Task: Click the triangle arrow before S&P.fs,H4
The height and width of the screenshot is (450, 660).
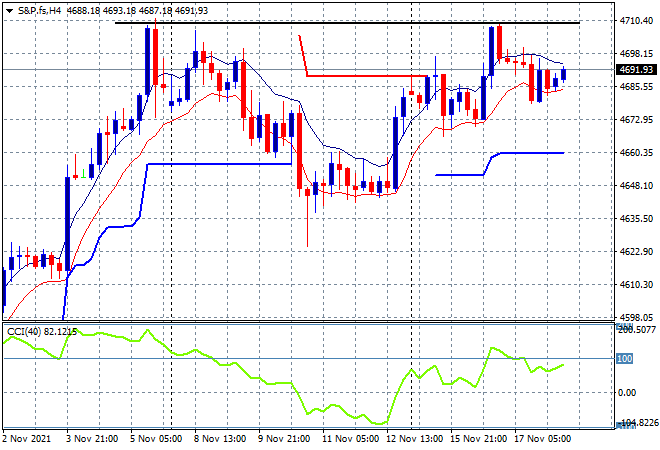Action: 9,11
